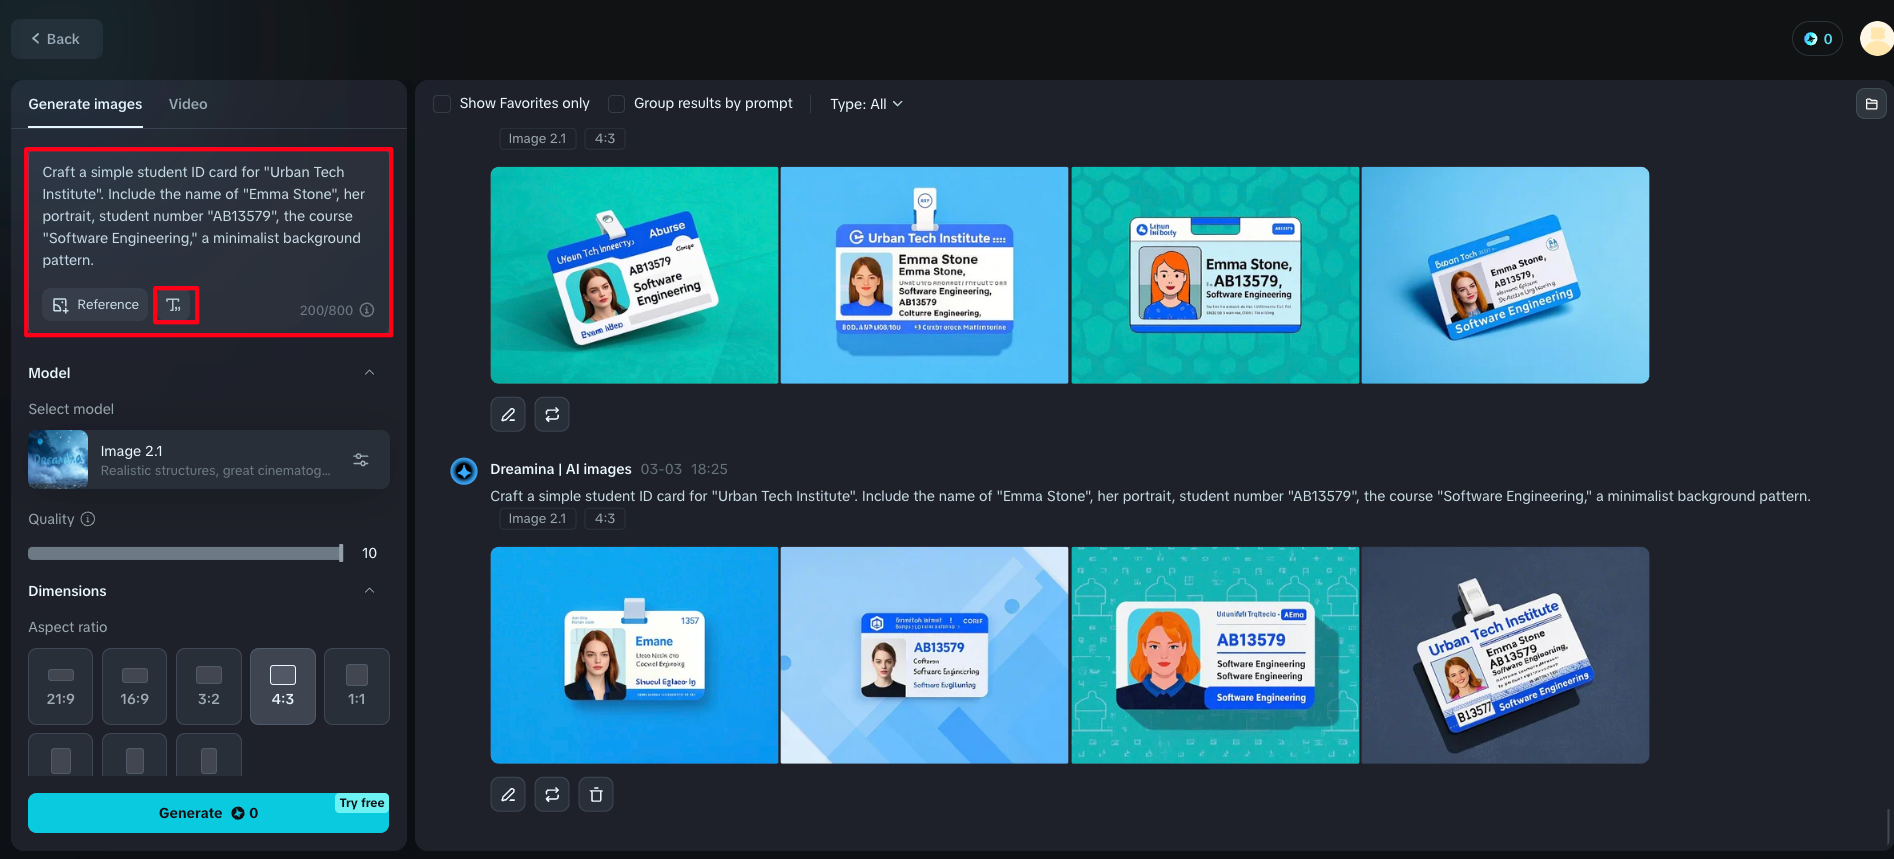Viewport: 1894px width, 859px height.
Task: Click the text-on-image T icon
Action: point(175,305)
